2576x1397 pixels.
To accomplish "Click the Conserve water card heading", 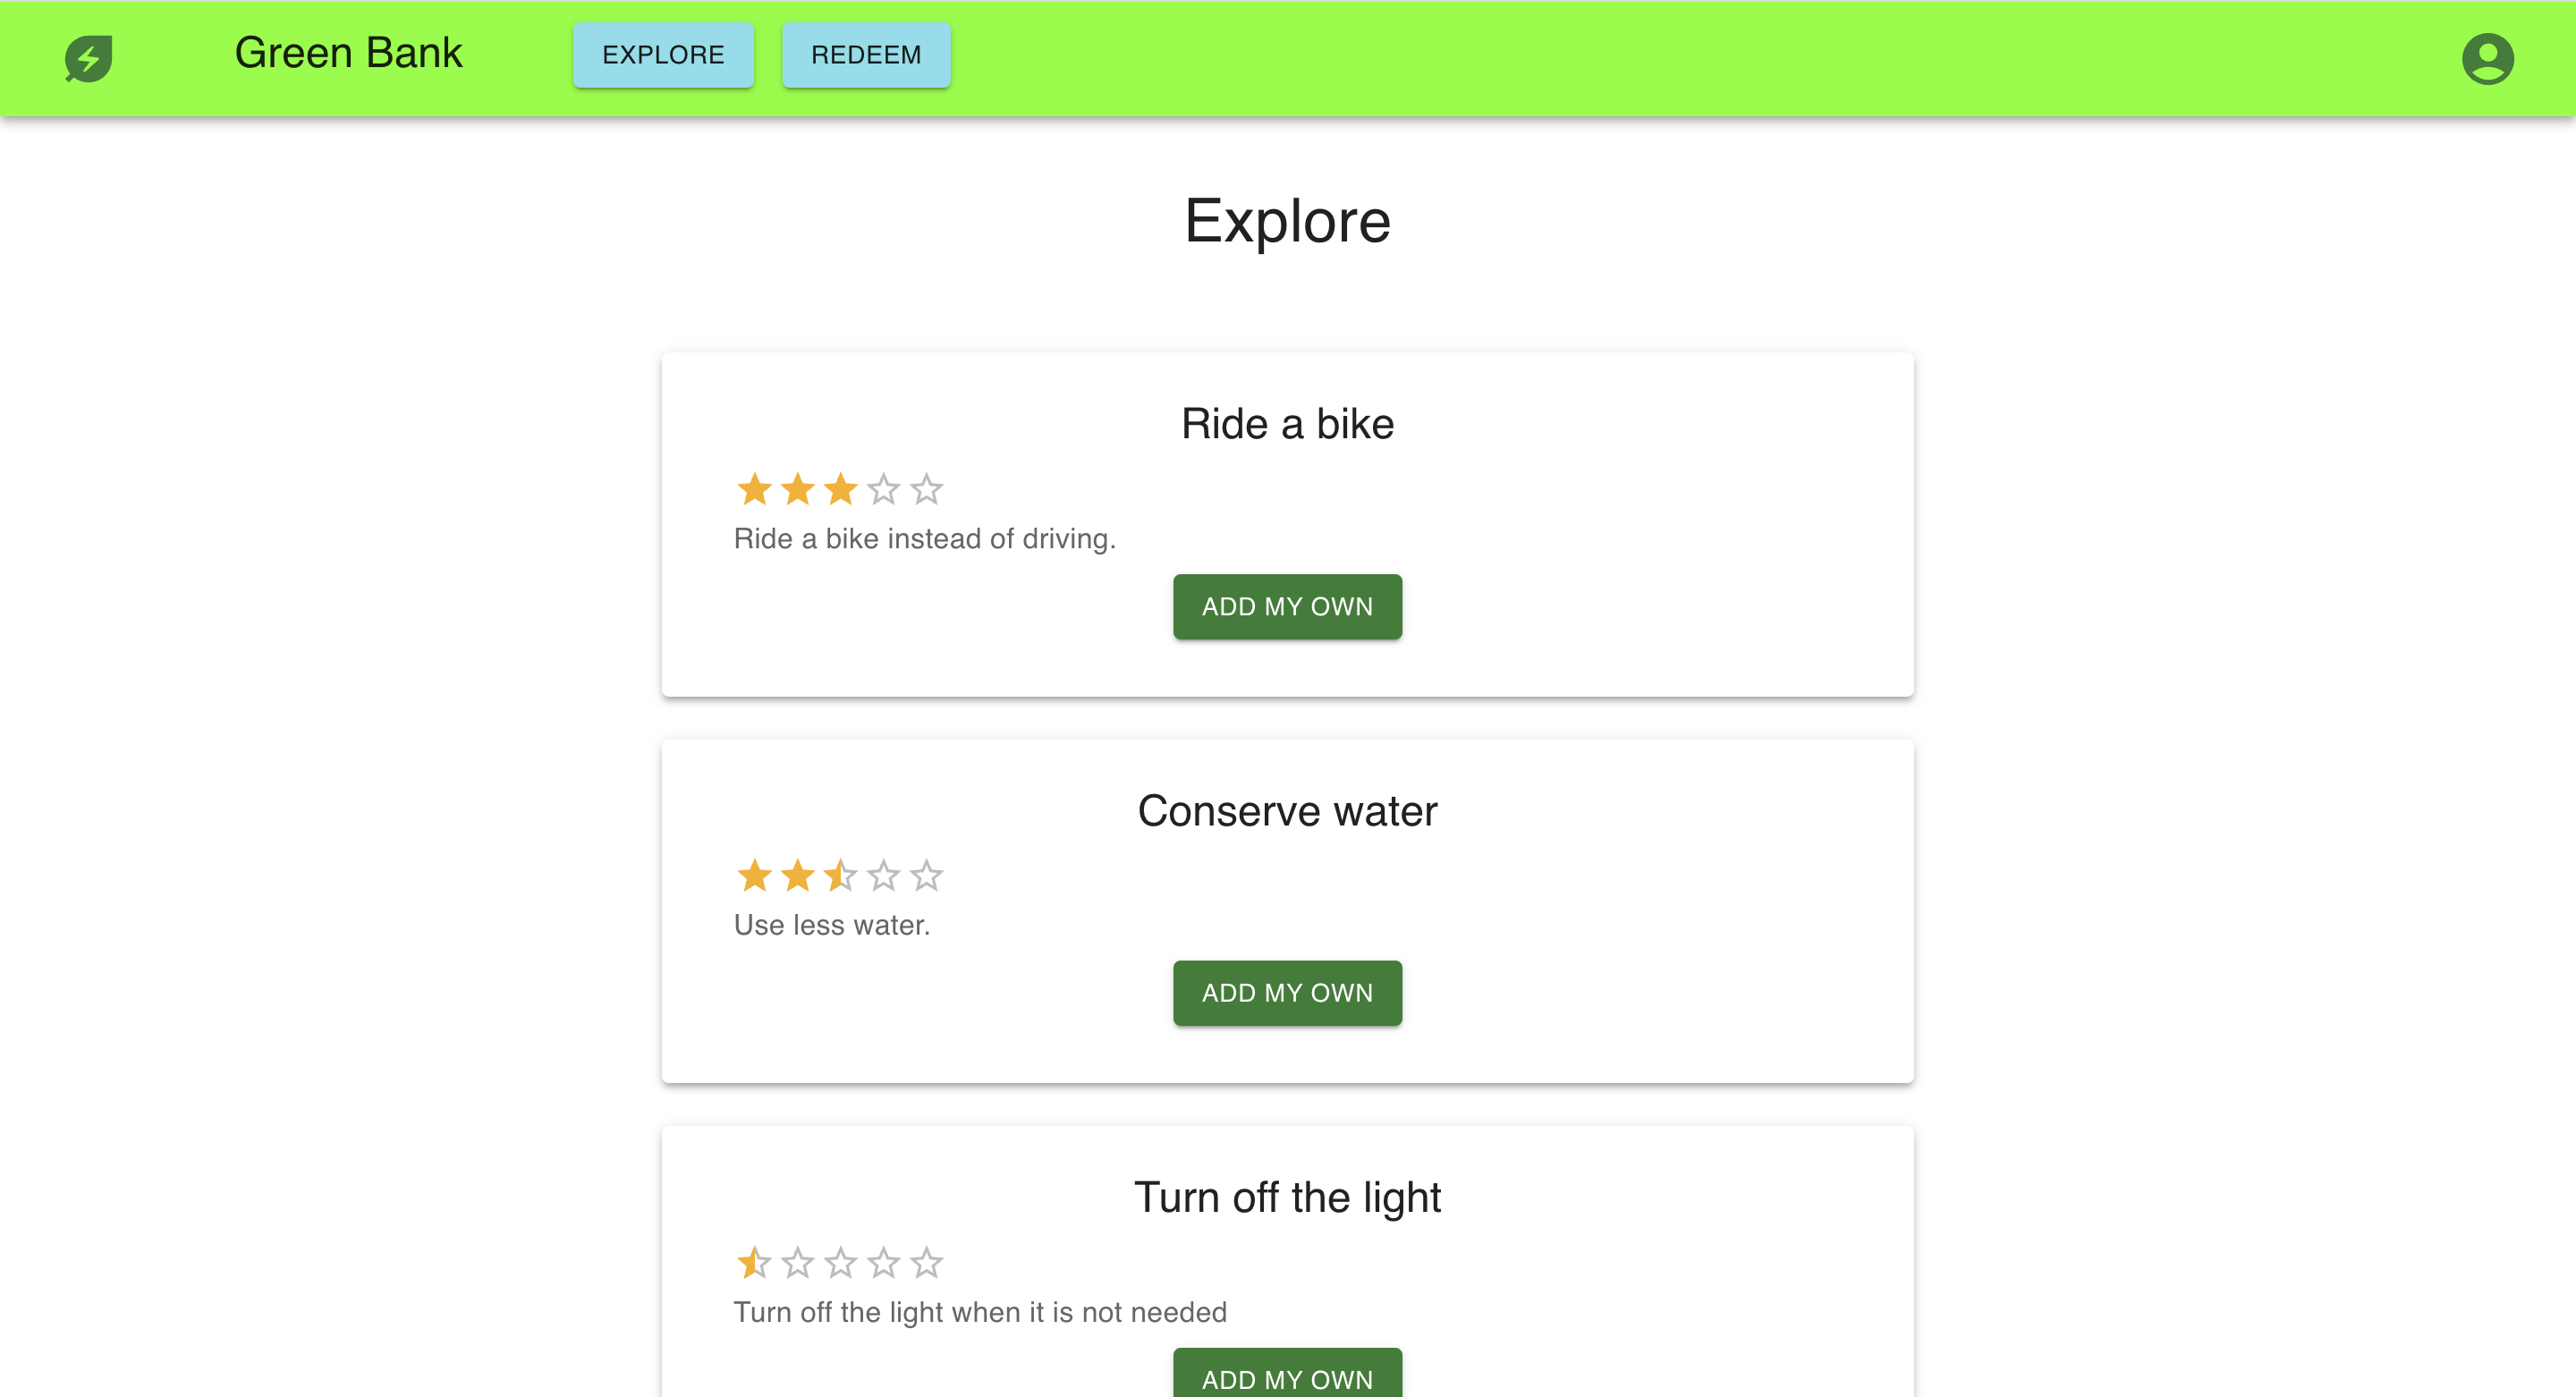I will coord(1287,811).
